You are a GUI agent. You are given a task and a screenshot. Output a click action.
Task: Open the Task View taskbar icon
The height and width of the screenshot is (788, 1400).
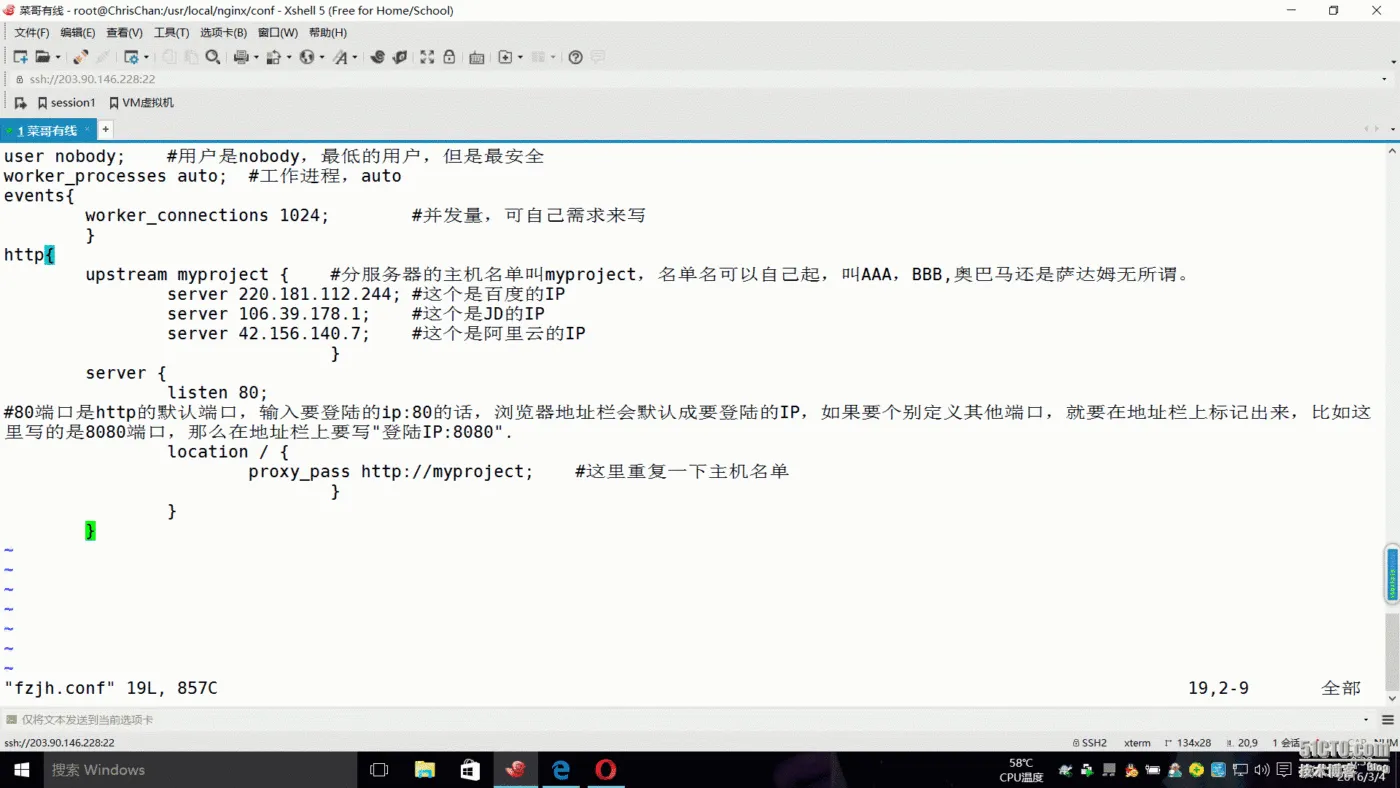coord(379,770)
